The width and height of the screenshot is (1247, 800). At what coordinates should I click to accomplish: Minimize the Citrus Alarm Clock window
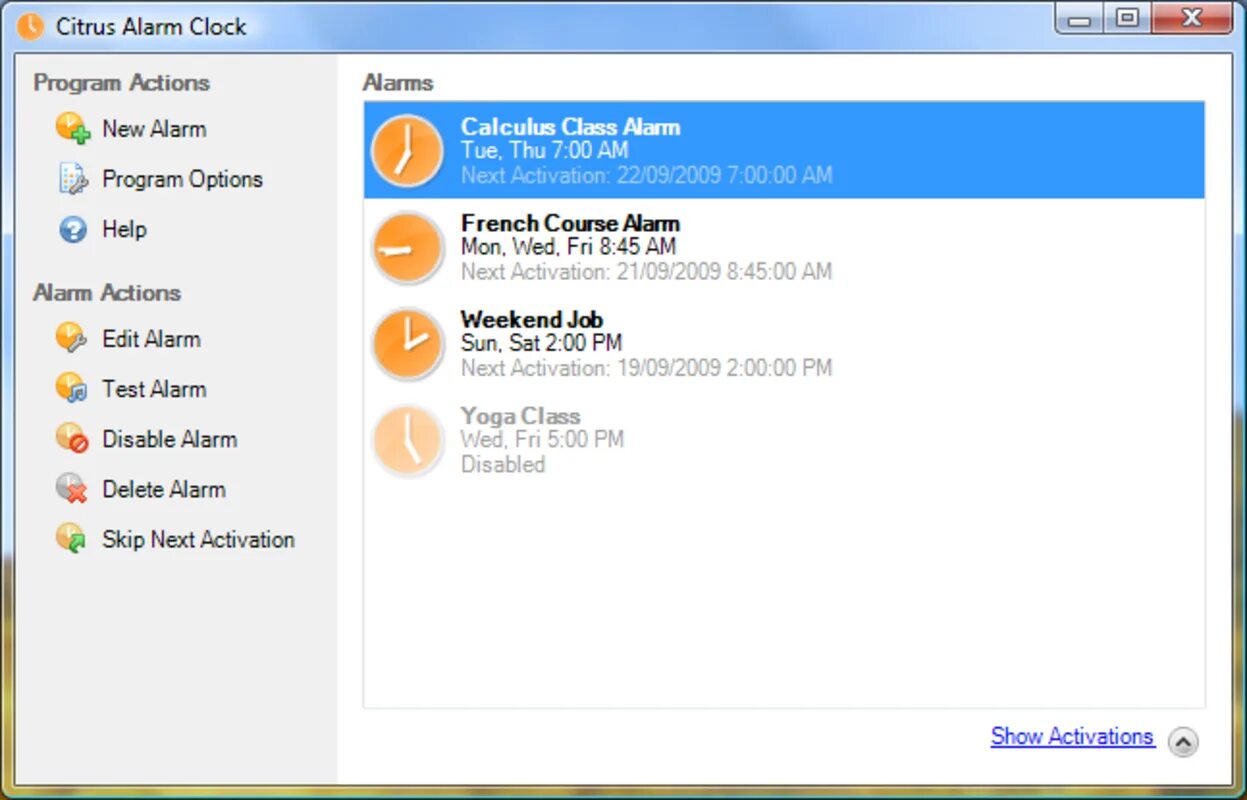click(x=1080, y=18)
